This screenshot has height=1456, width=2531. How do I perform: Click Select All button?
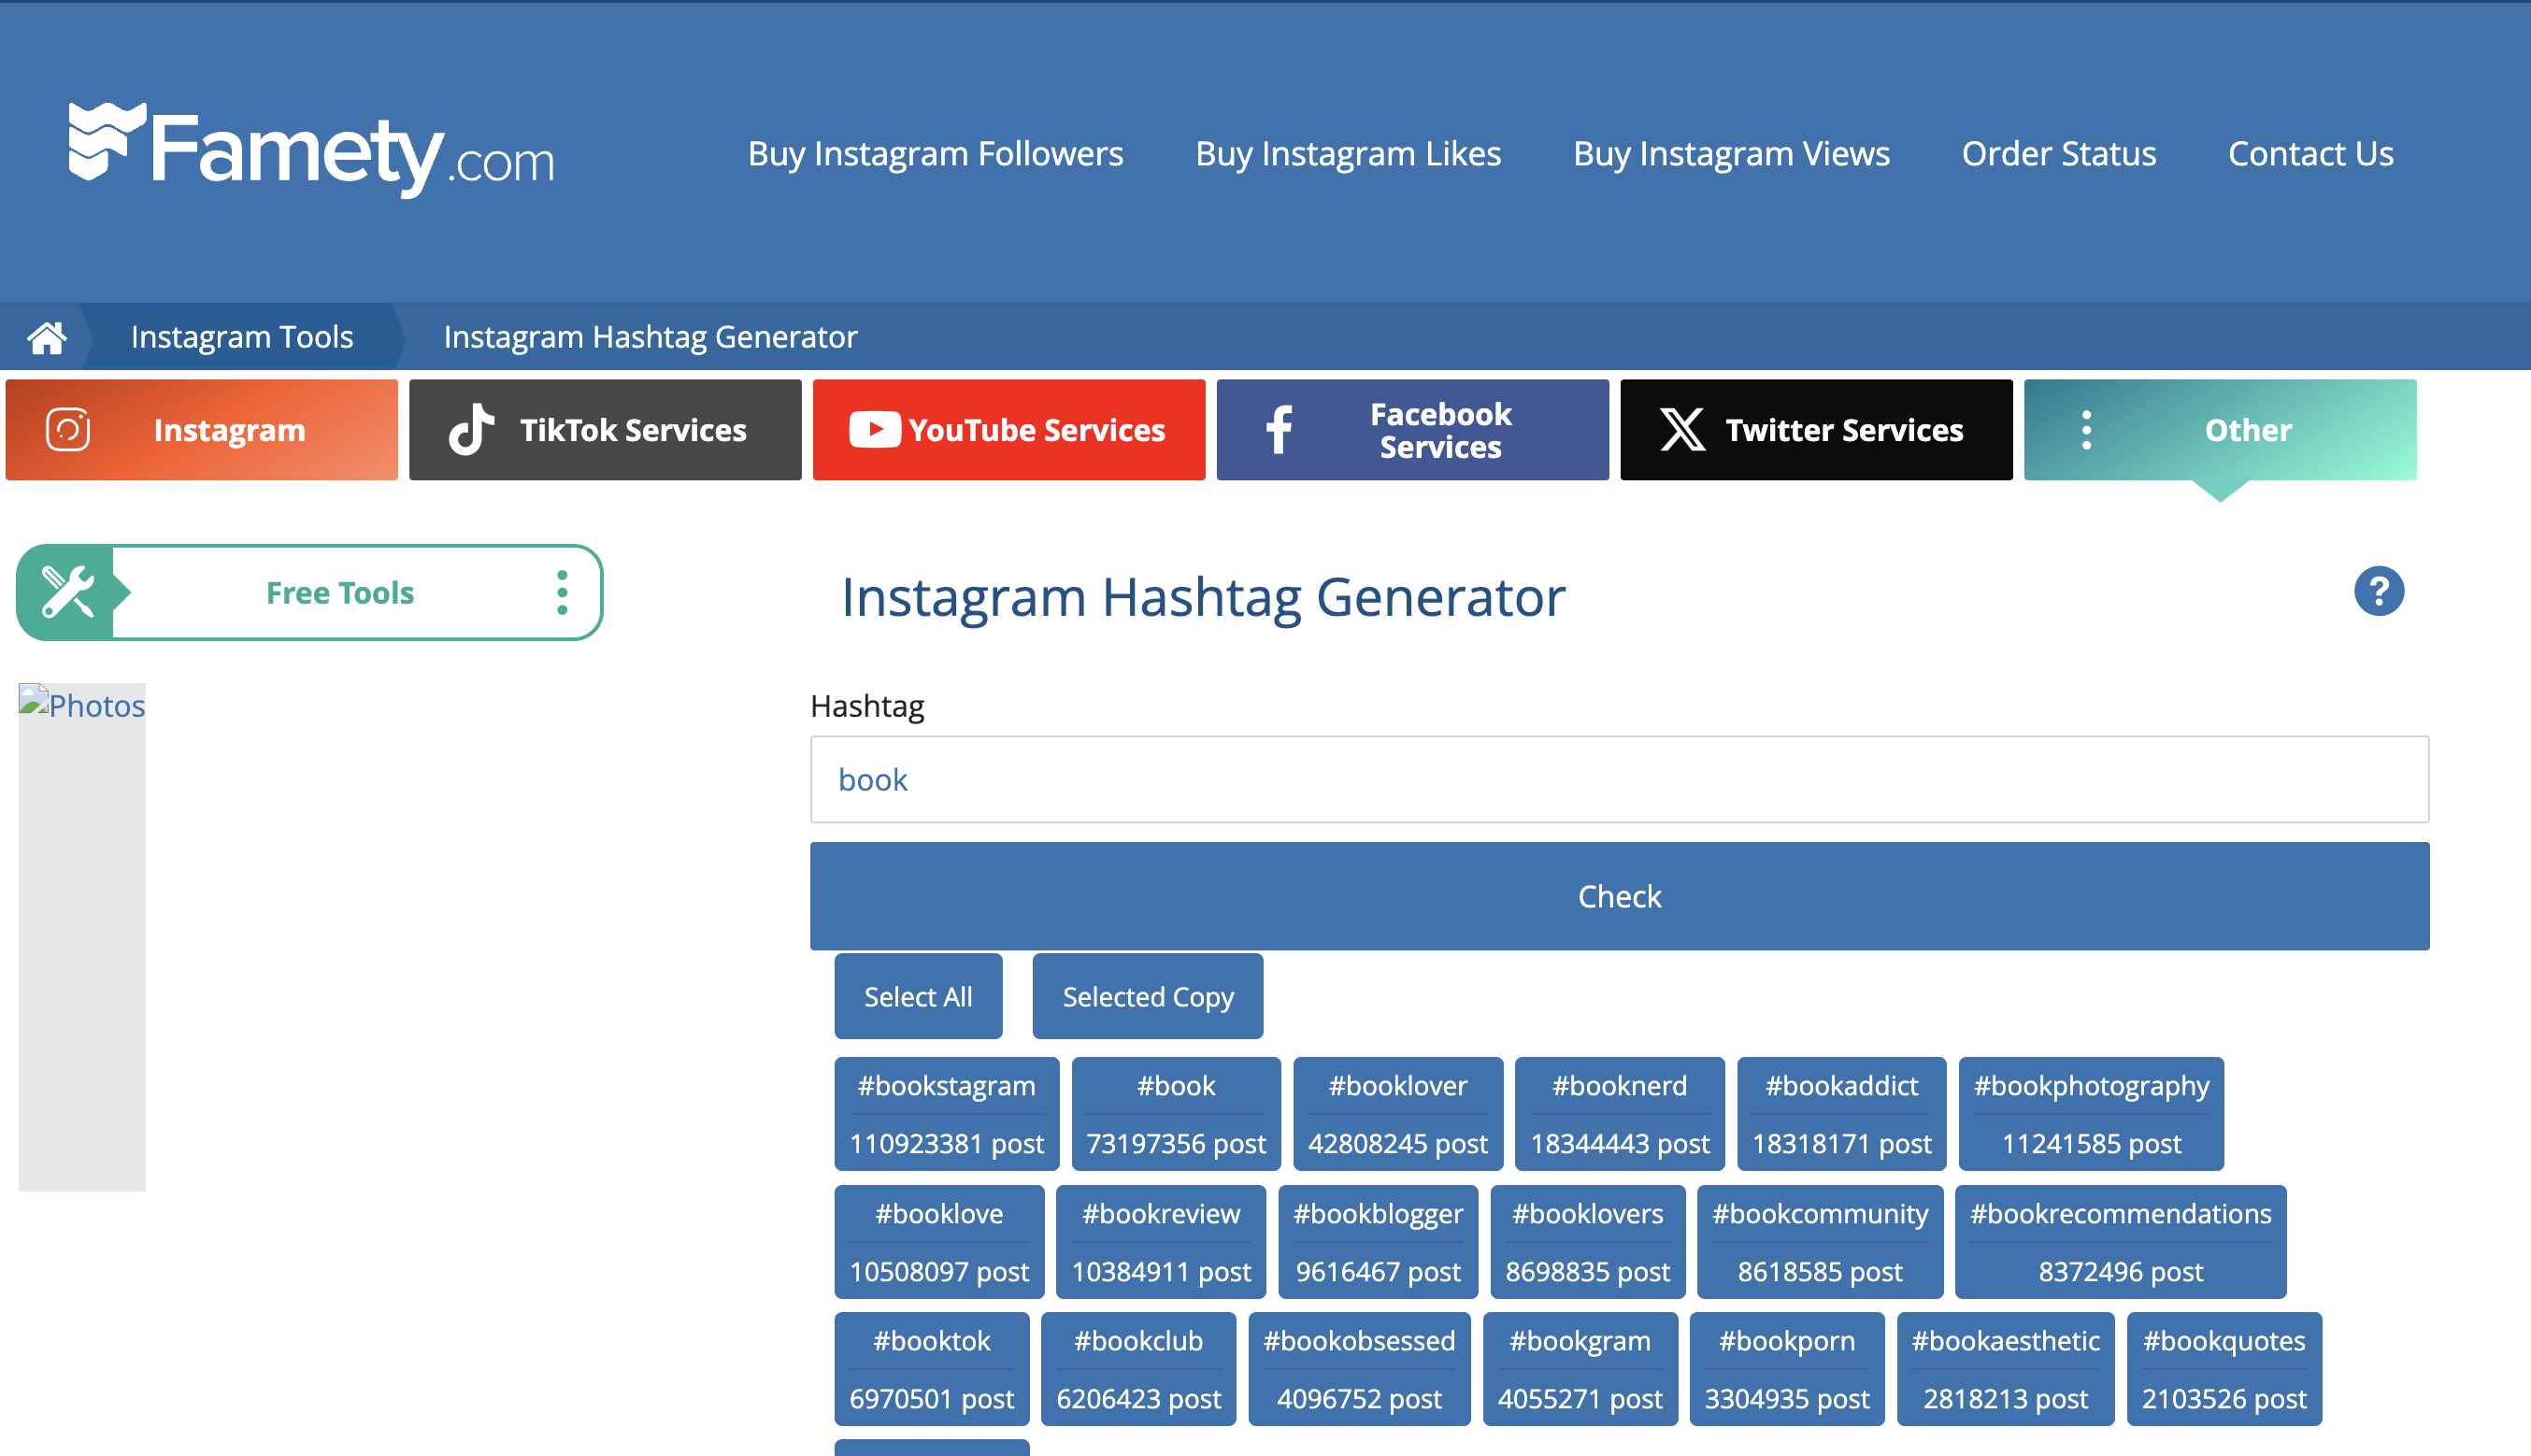918,996
